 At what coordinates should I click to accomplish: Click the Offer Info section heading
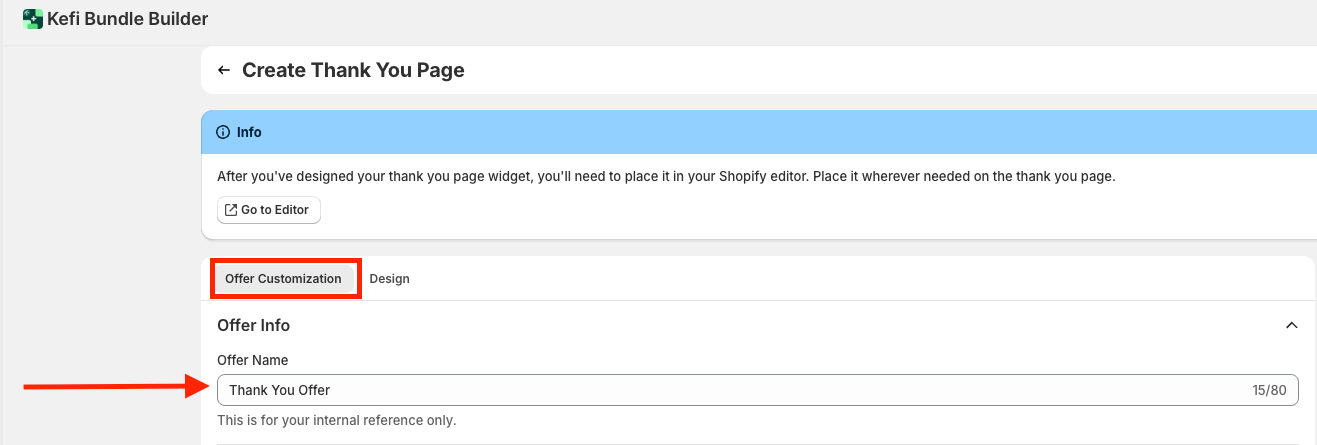tap(253, 325)
